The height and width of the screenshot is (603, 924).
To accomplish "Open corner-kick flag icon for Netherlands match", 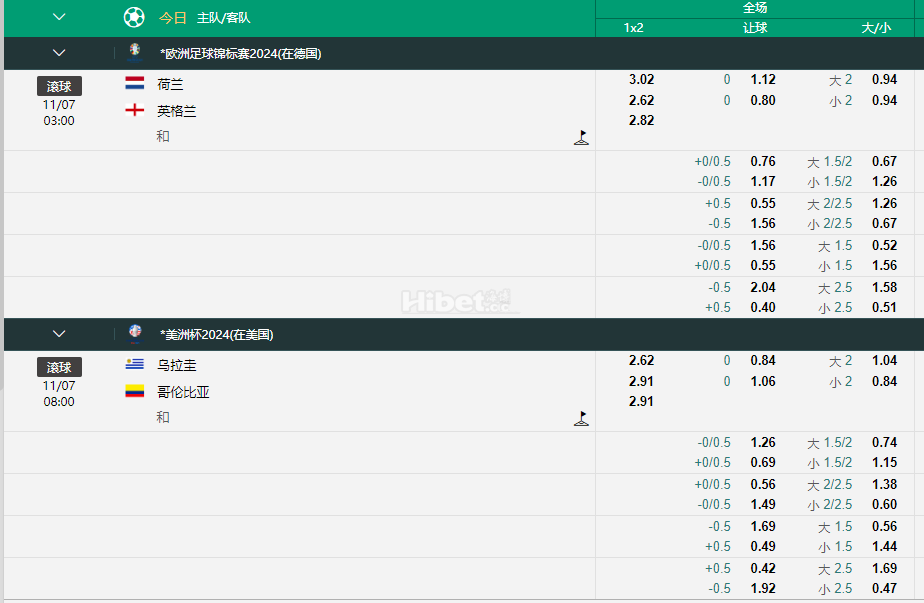I will click(581, 137).
